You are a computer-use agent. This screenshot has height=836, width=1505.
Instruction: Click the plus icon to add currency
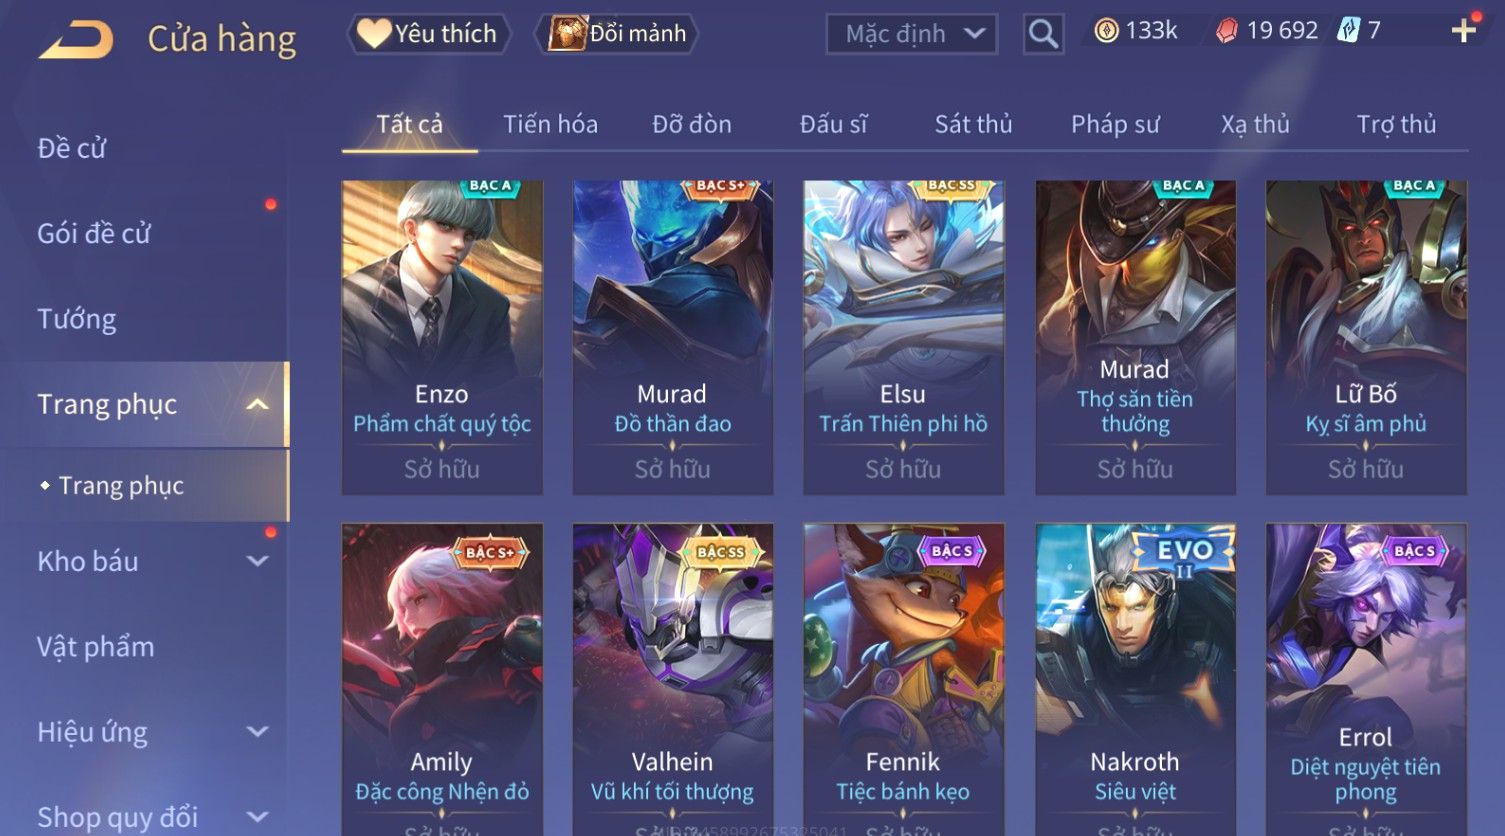point(1464,31)
